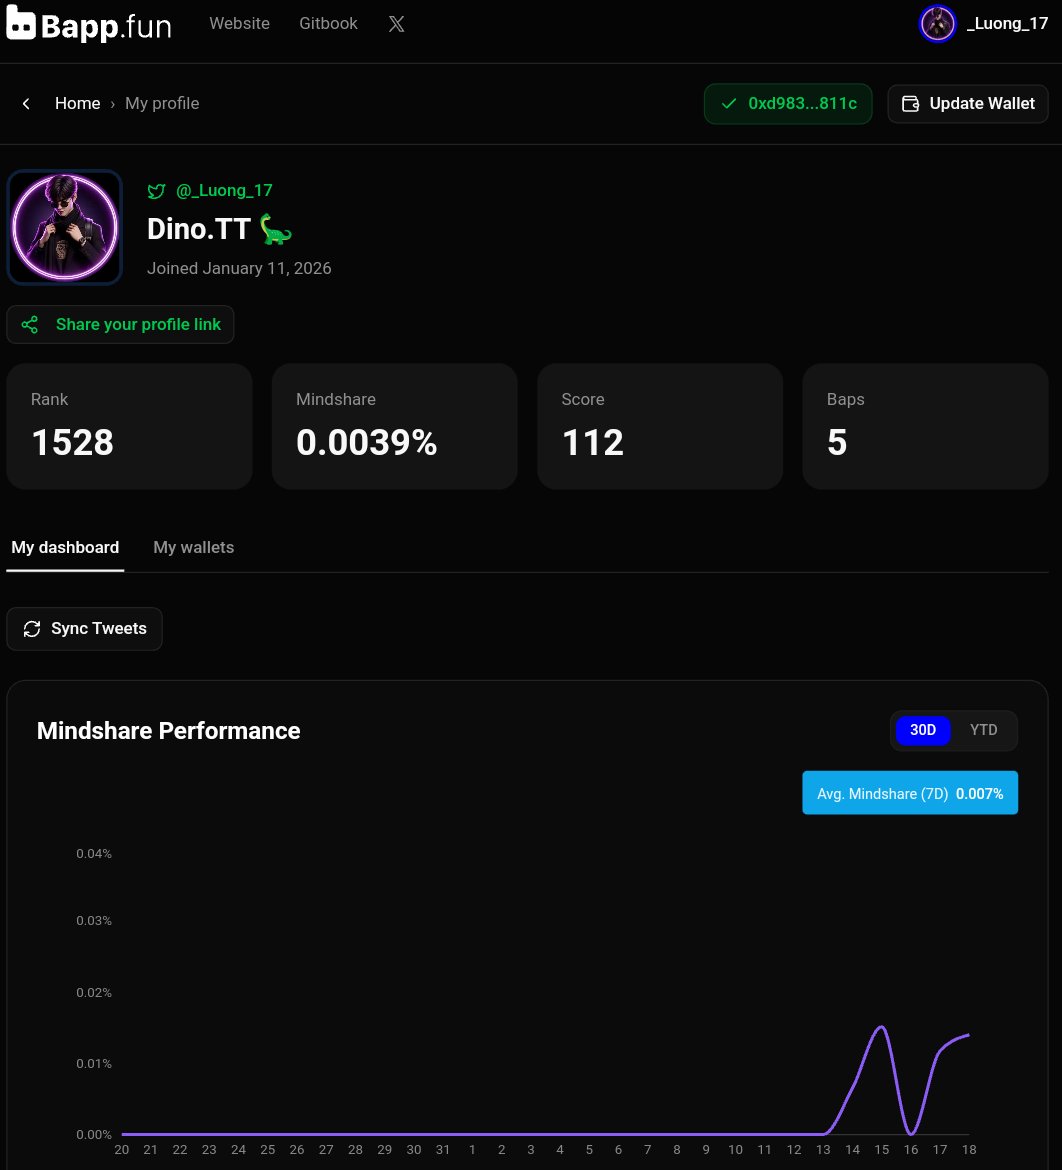
Task: Select the YTD chart range
Action: (984, 730)
